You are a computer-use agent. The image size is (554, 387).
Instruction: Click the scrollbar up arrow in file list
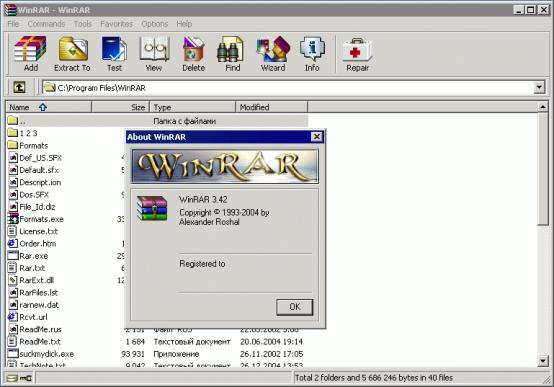click(x=543, y=106)
